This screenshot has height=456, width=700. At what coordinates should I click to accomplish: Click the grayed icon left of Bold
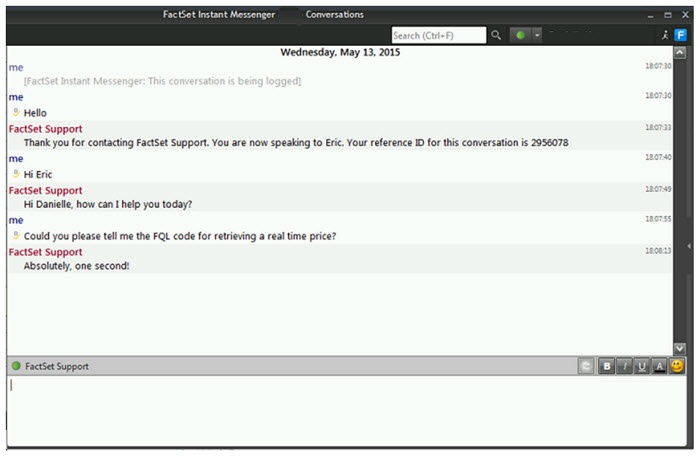click(586, 366)
